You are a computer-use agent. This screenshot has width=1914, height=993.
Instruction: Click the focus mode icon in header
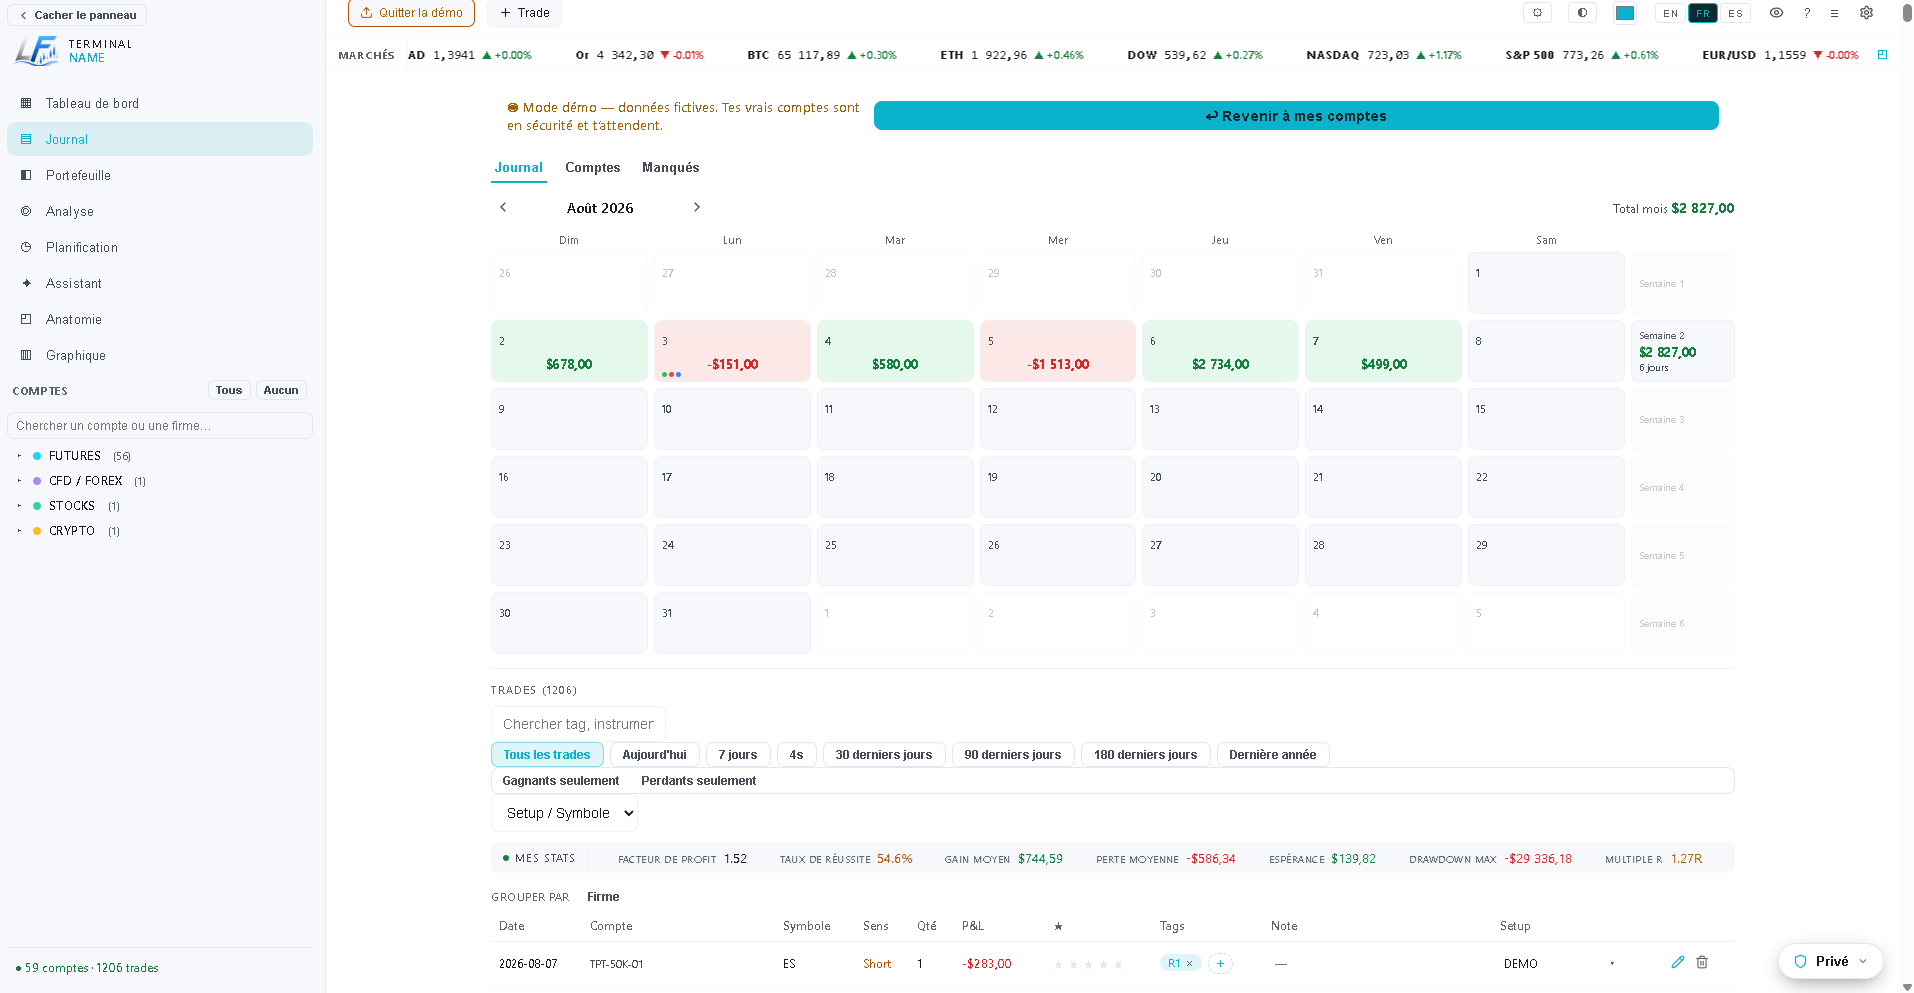(x=1537, y=13)
